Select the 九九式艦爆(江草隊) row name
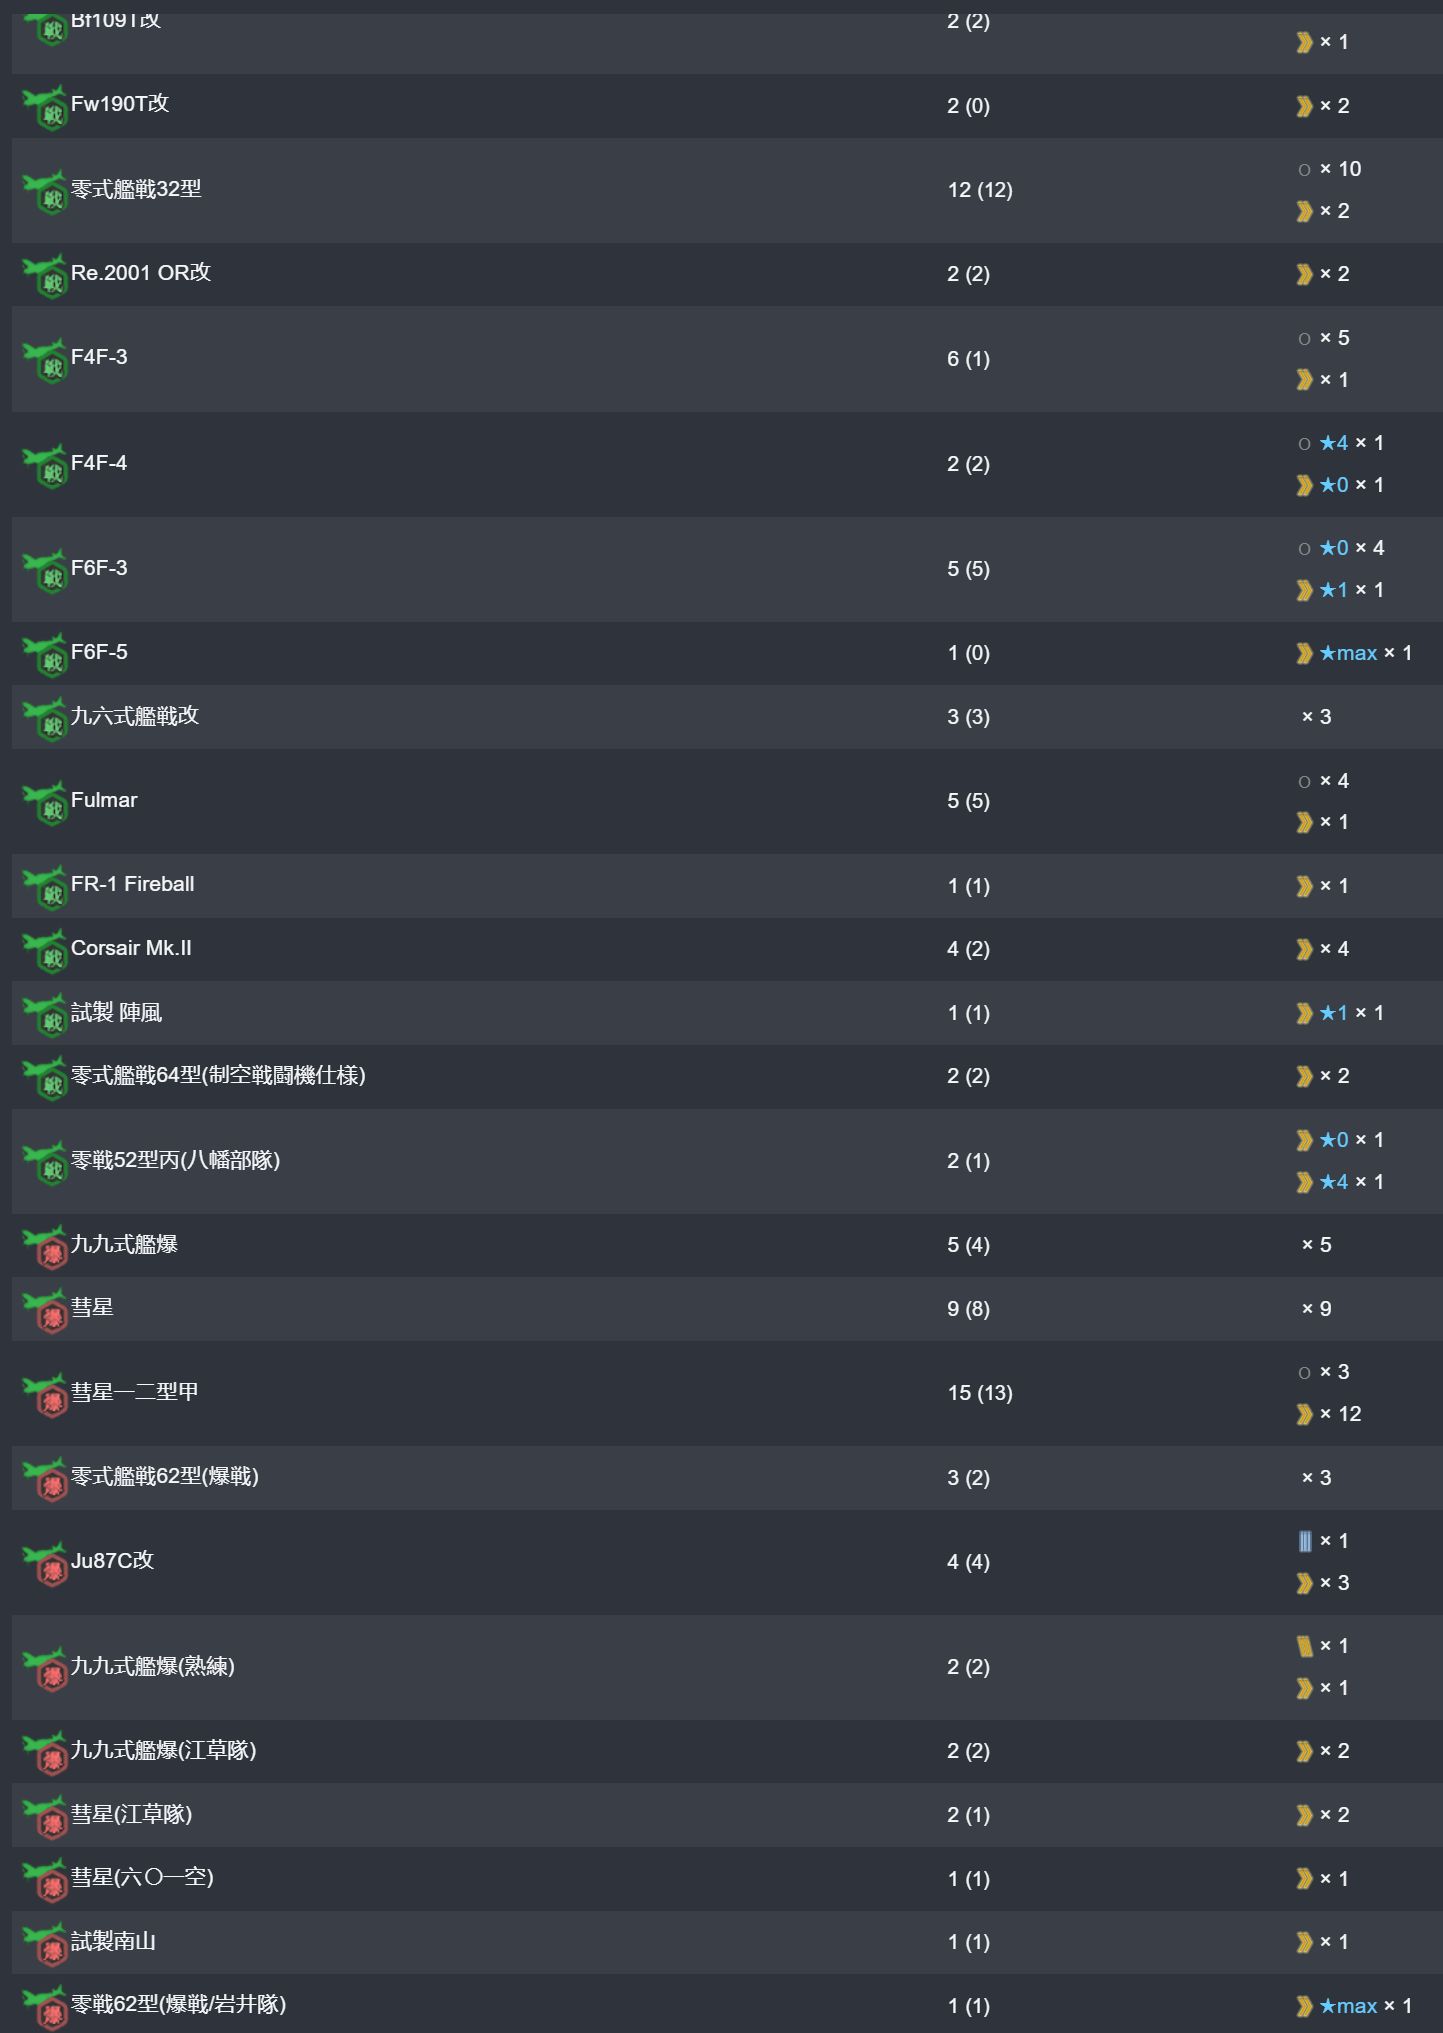The height and width of the screenshot is (2033, 1443). (164, 1750)
